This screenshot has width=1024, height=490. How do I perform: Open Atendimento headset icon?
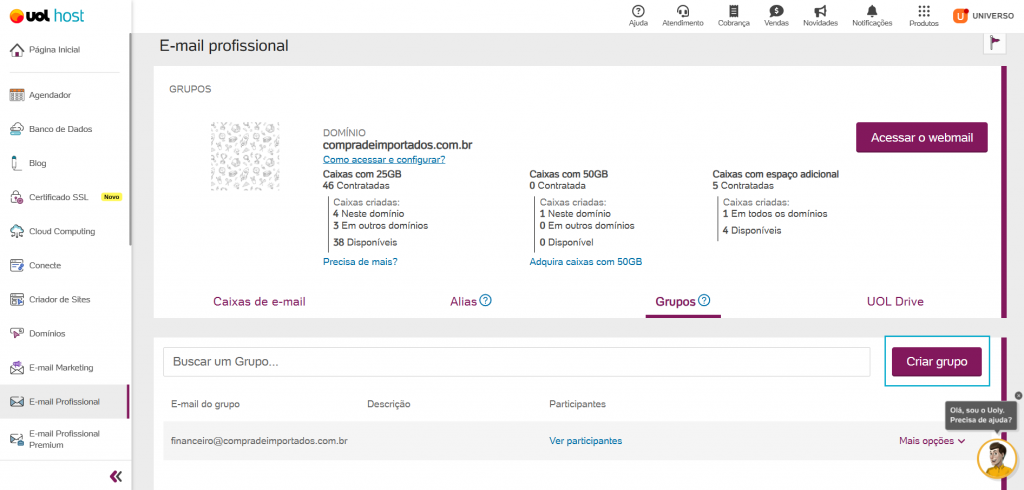pos(682,11)
